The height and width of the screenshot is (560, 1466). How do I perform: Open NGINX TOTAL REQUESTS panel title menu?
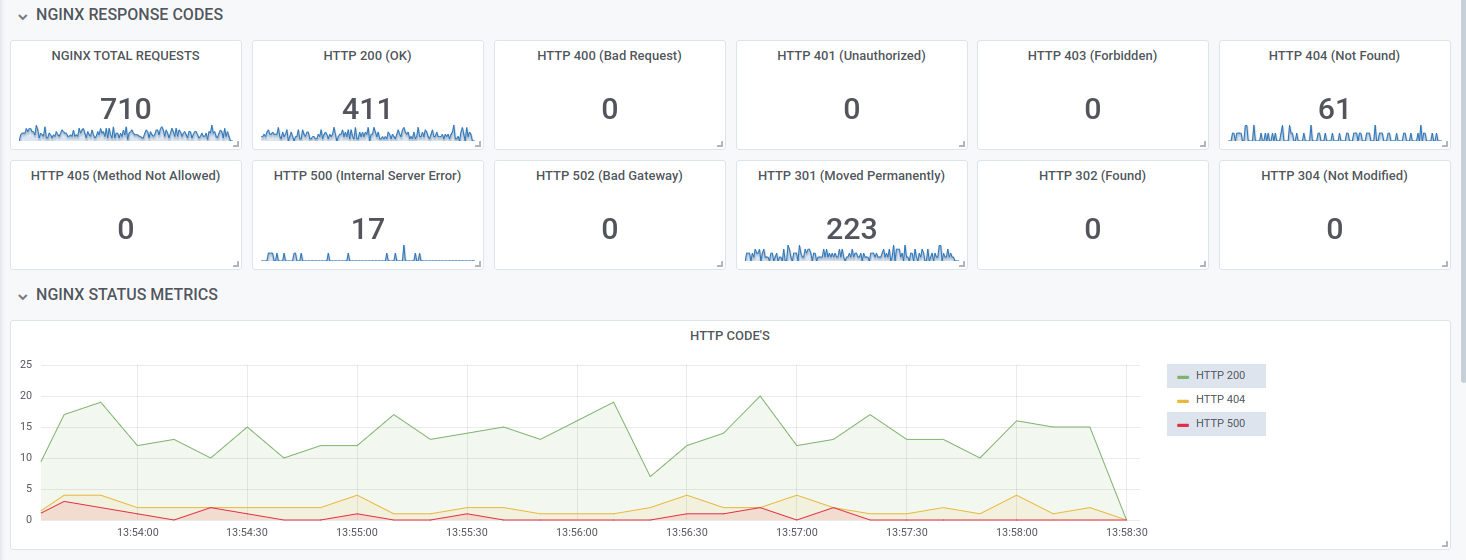126,56
